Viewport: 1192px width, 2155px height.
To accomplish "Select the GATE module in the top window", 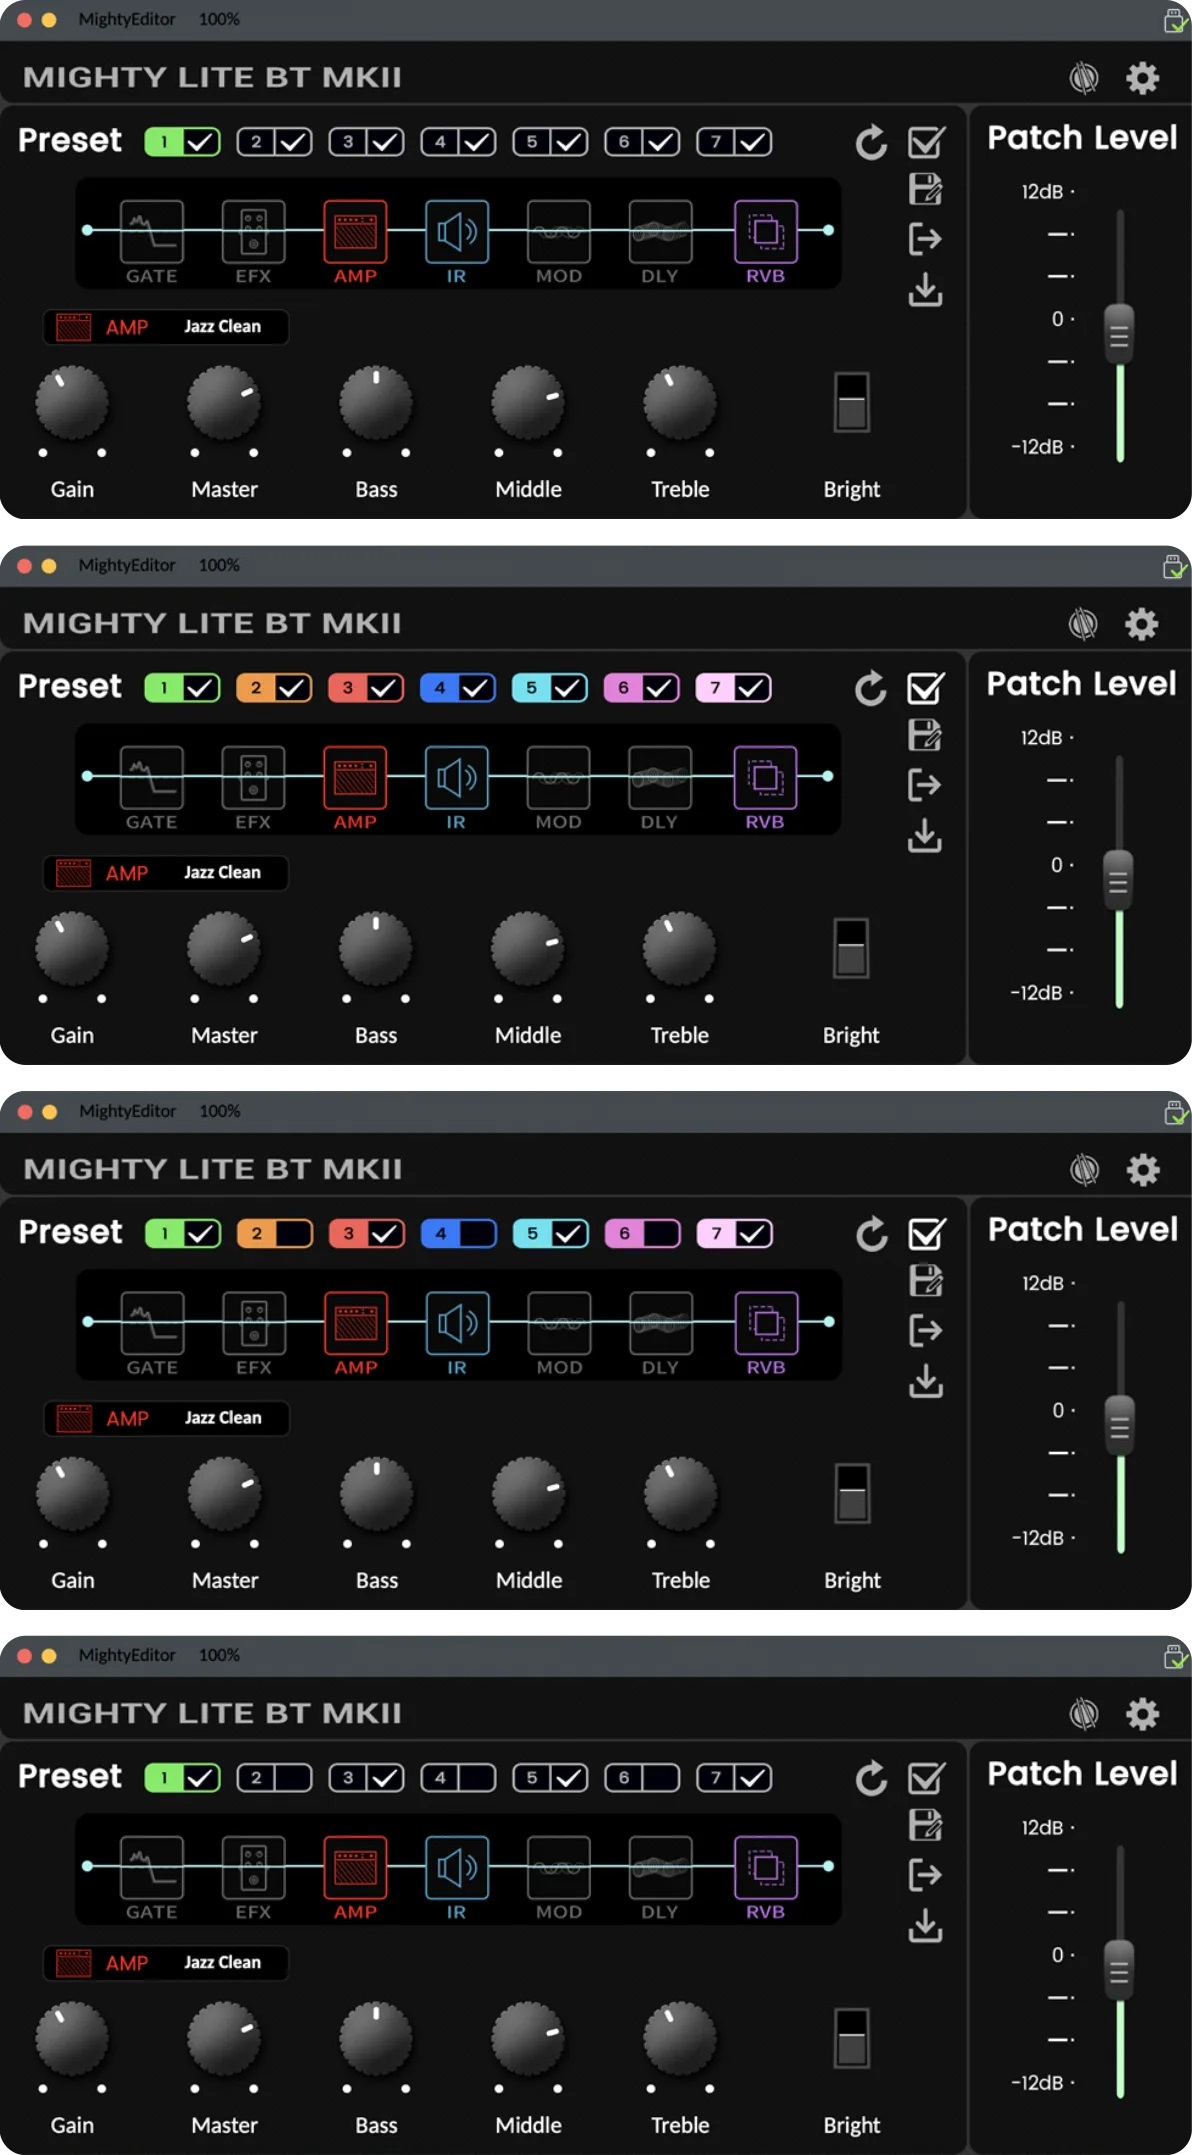I will 151,231.
